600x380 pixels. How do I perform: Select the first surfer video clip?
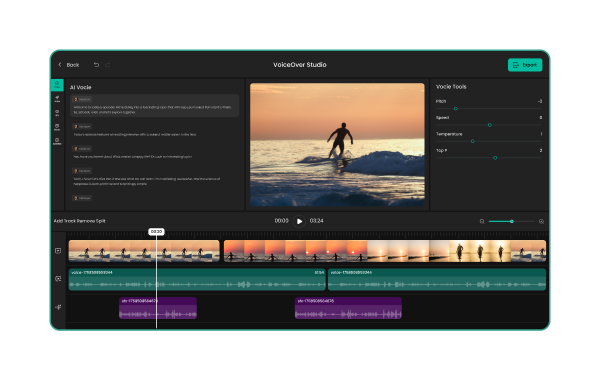[x=144, y=251]
